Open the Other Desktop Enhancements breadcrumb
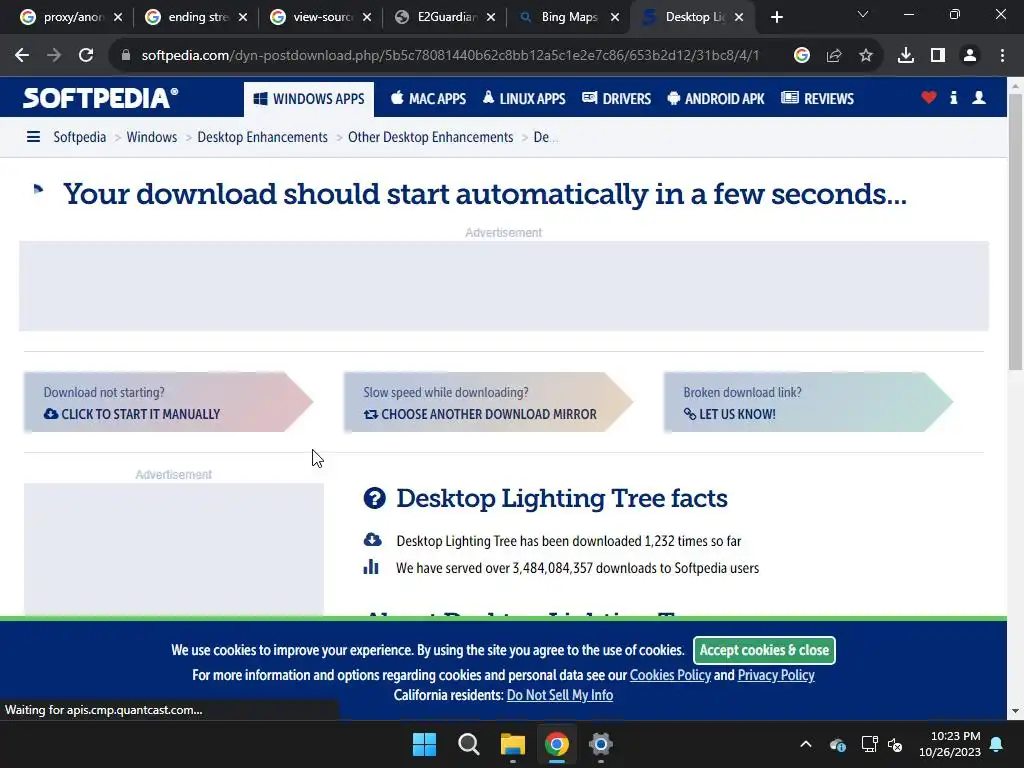Screen dimensions: 1024x768 point(430,137)
